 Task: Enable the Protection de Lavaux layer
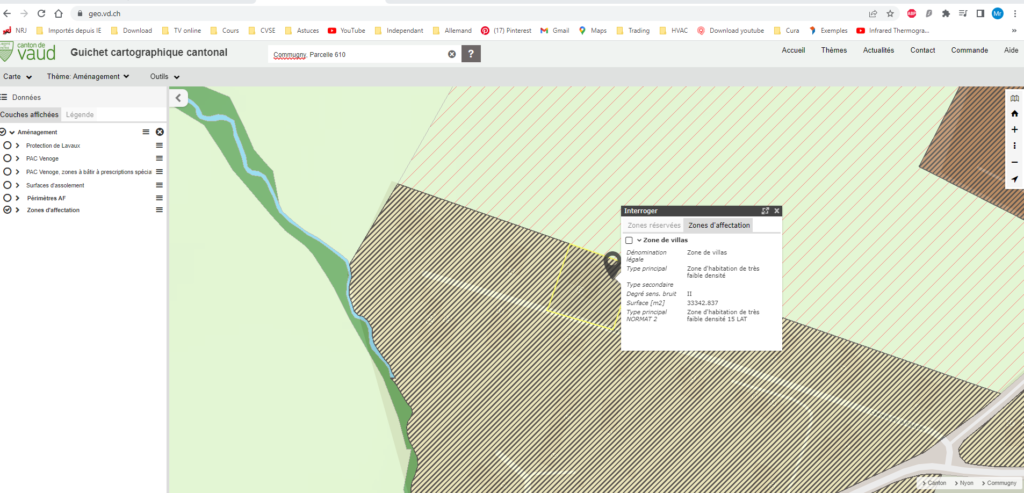click(7, 146)
